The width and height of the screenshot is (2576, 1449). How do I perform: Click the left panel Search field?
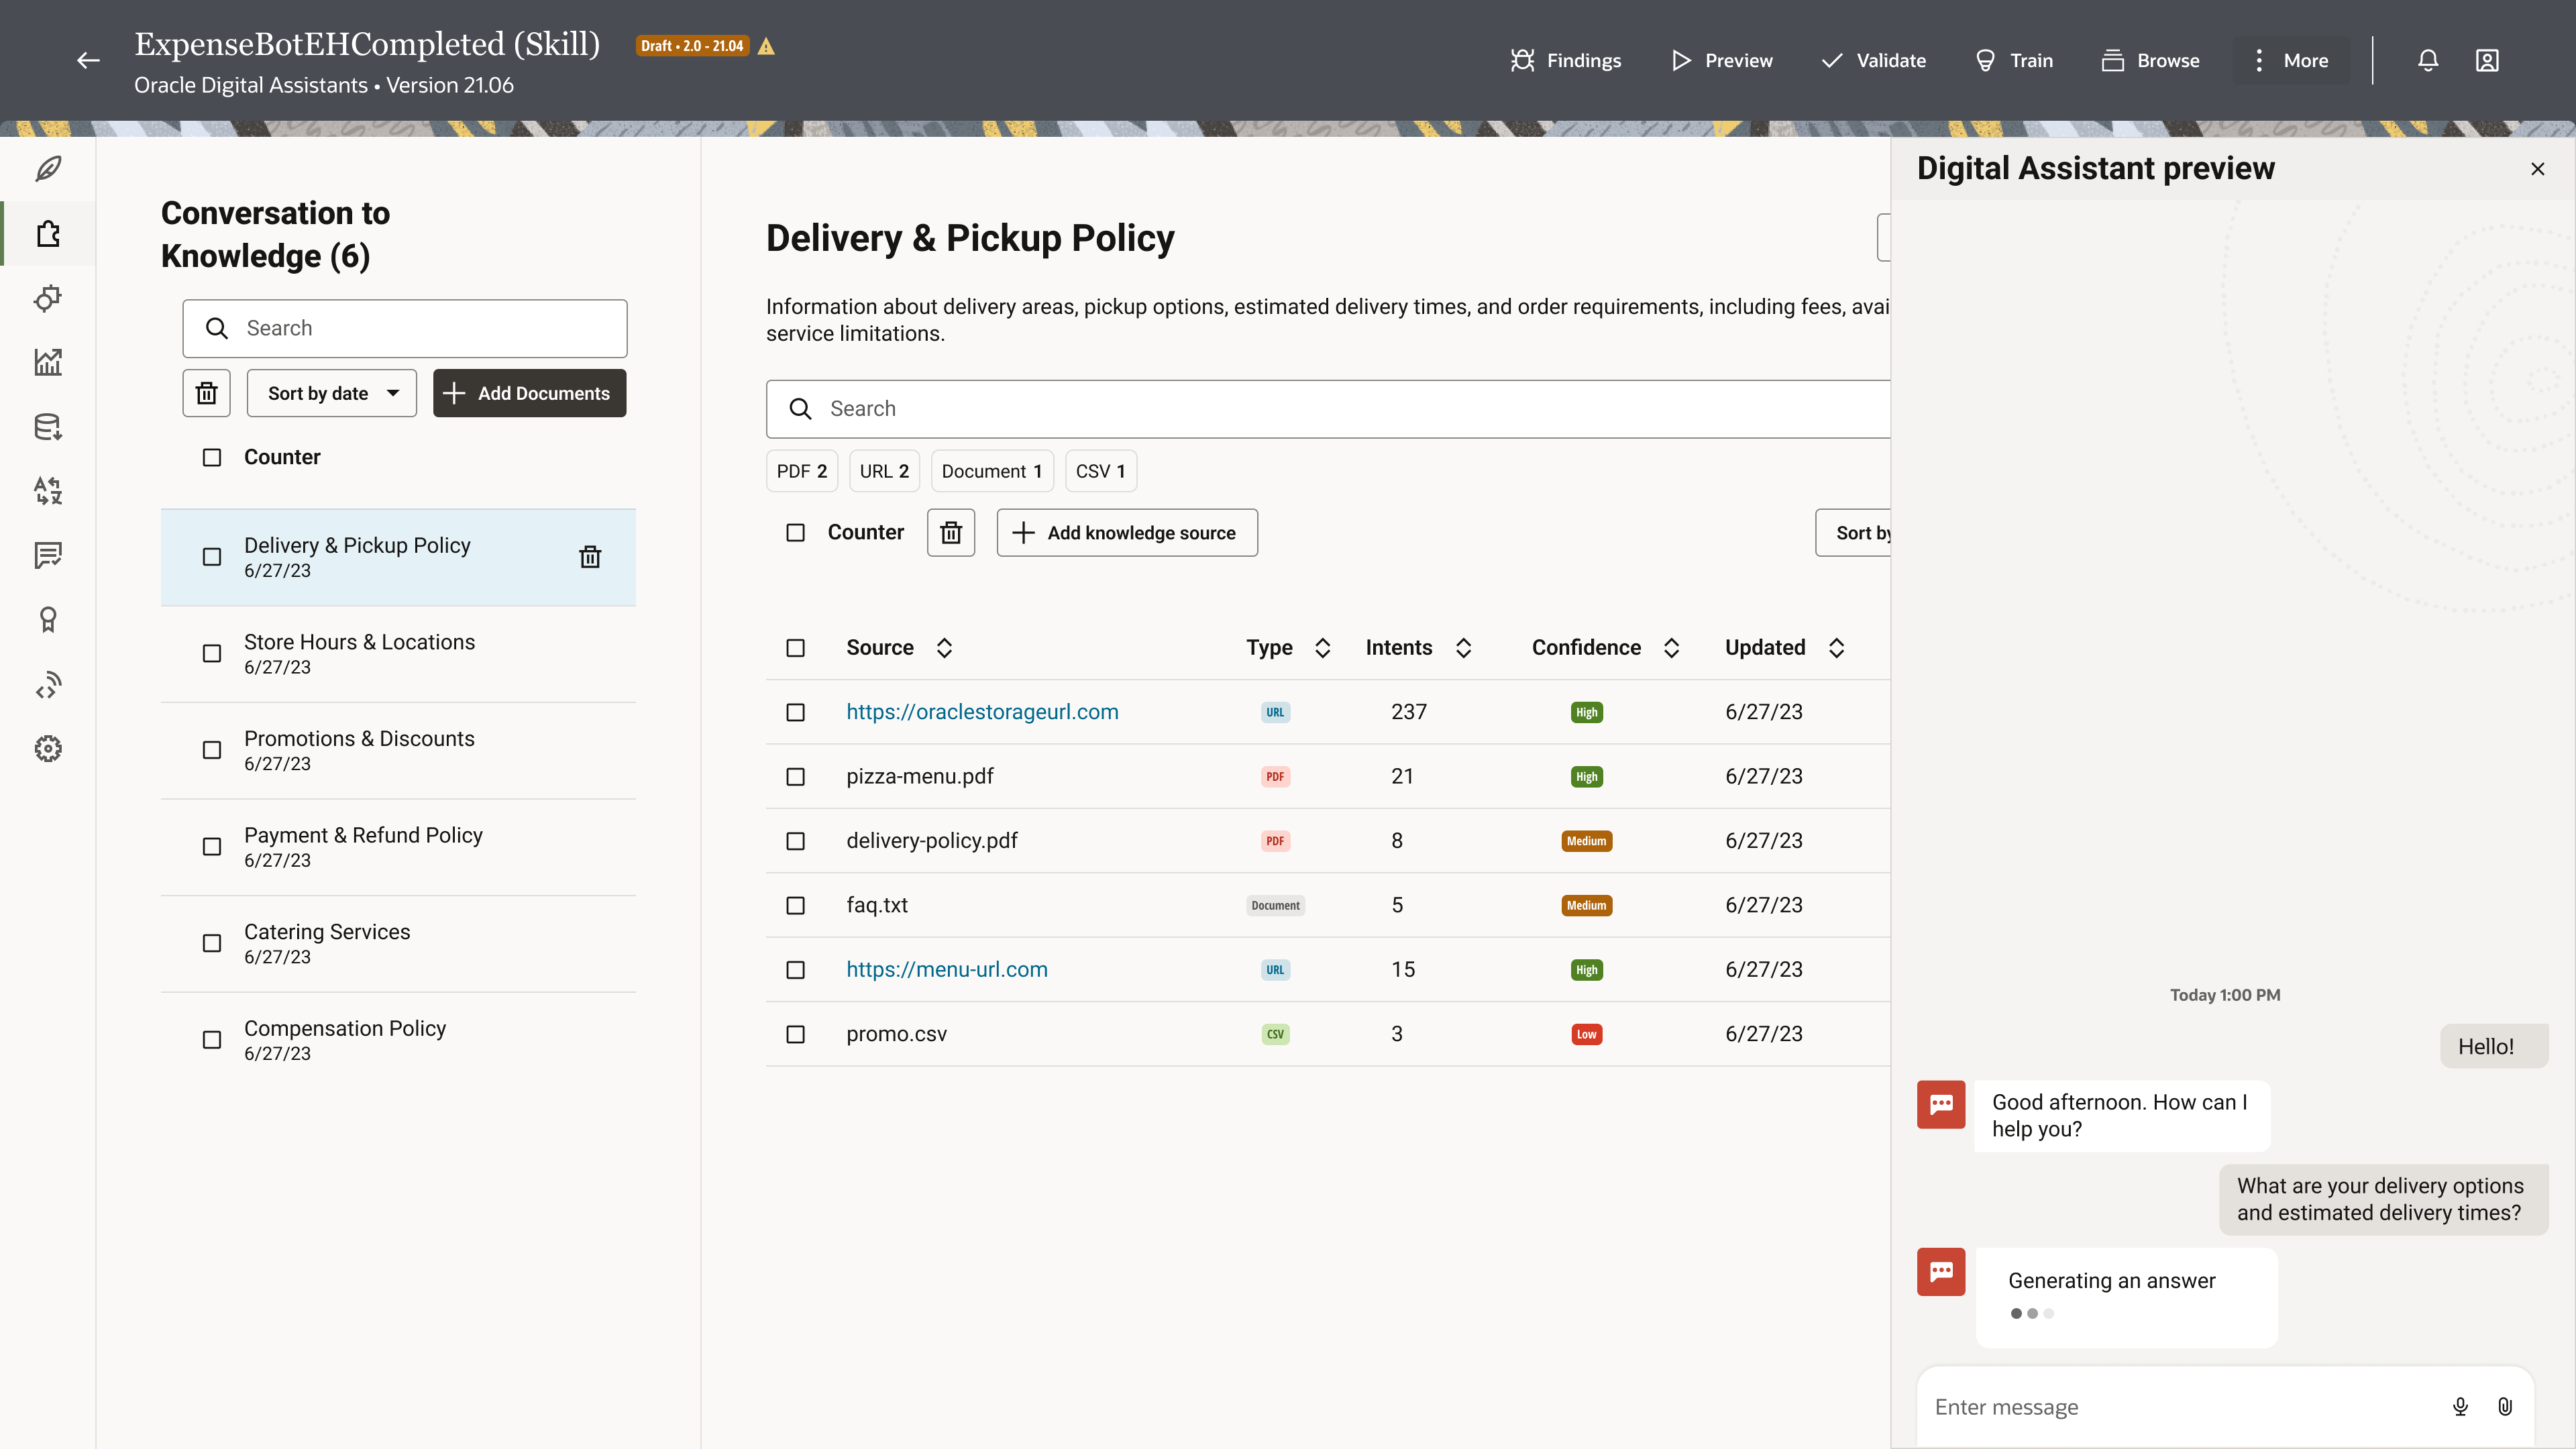405,328
